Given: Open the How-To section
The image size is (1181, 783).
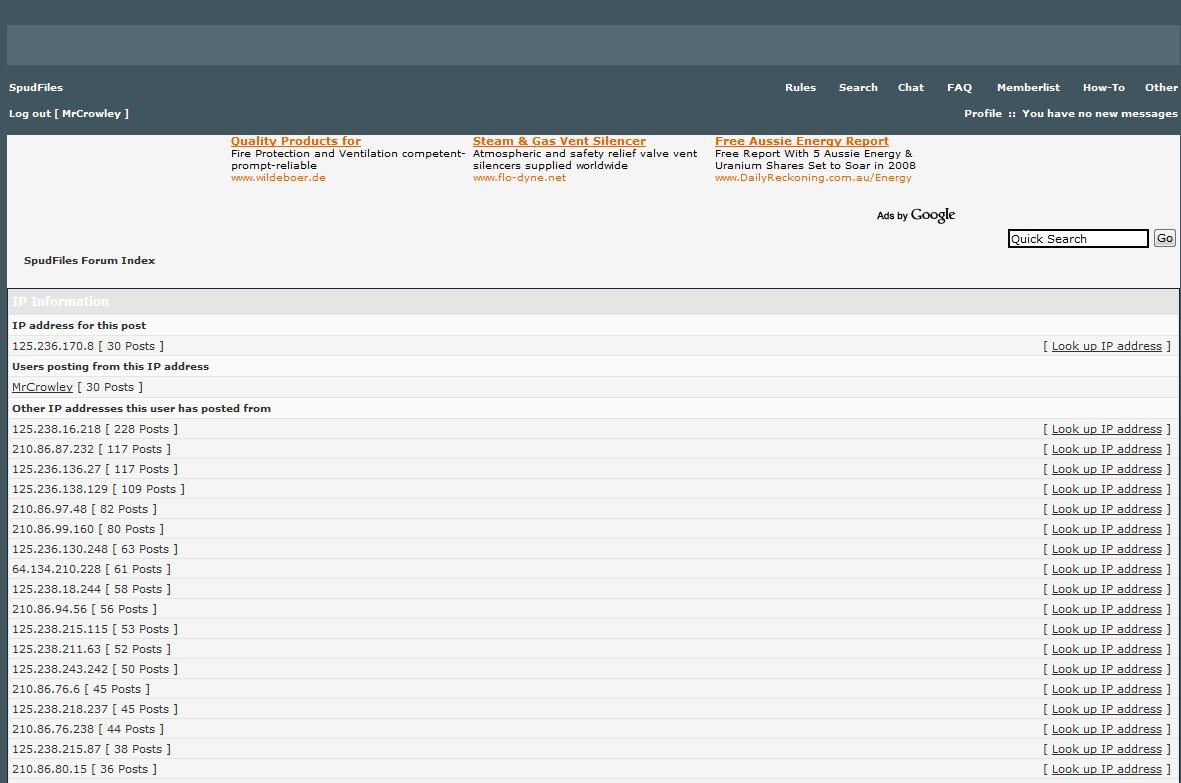Looking at the screenshot, I should pyautogui.click(x=1103, y=88).
